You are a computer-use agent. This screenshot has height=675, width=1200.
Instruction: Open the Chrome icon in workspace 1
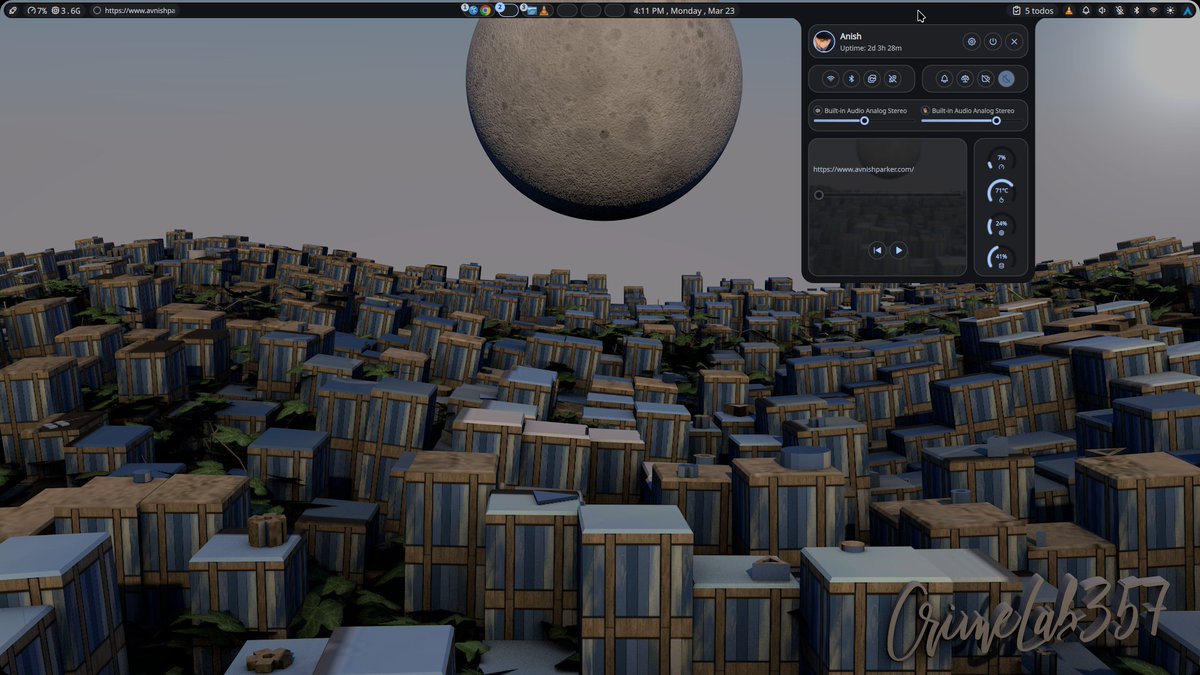coord(485,10)
